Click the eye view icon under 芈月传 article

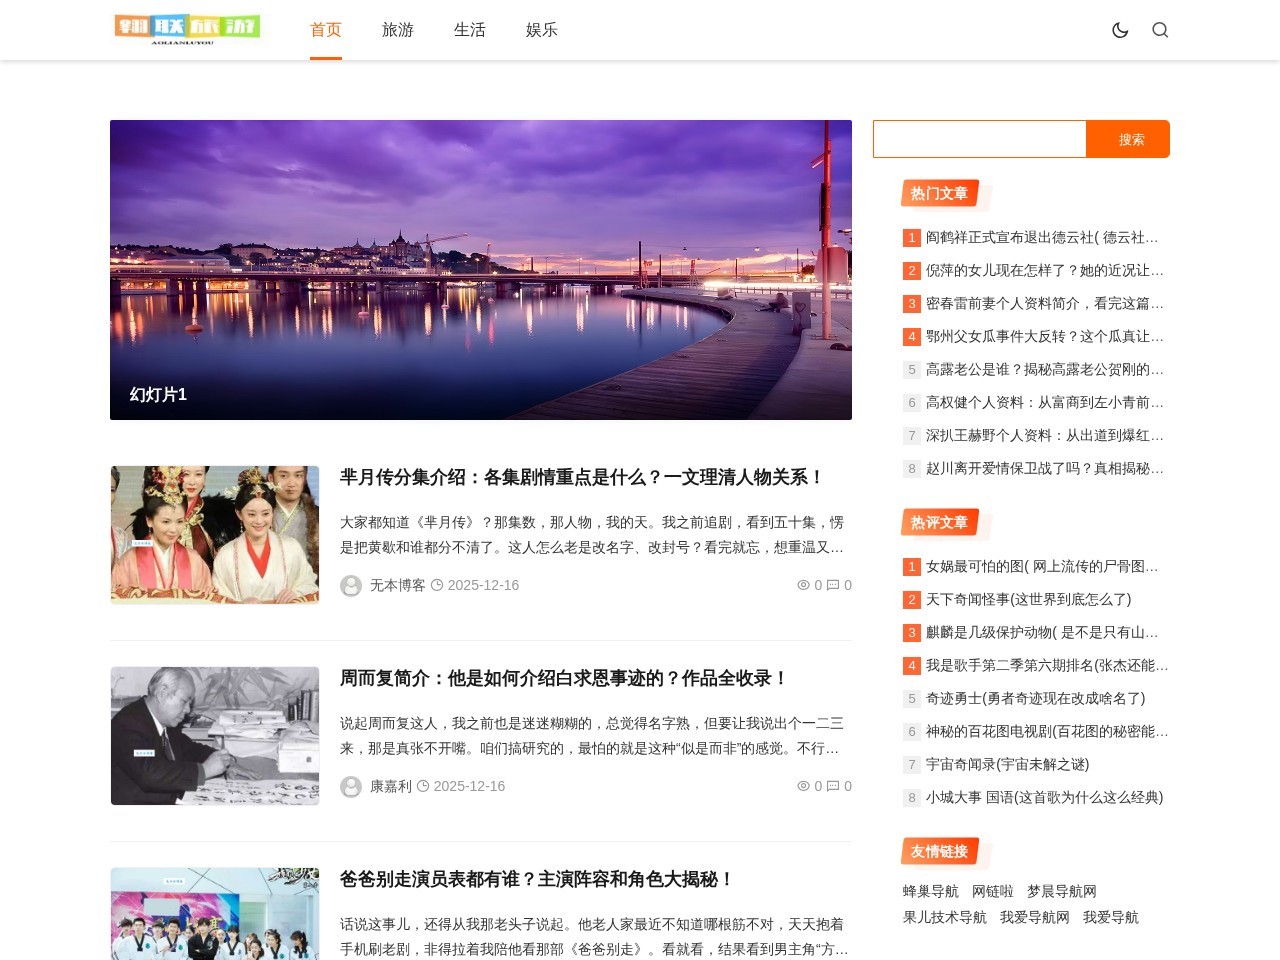coord(803,585)
